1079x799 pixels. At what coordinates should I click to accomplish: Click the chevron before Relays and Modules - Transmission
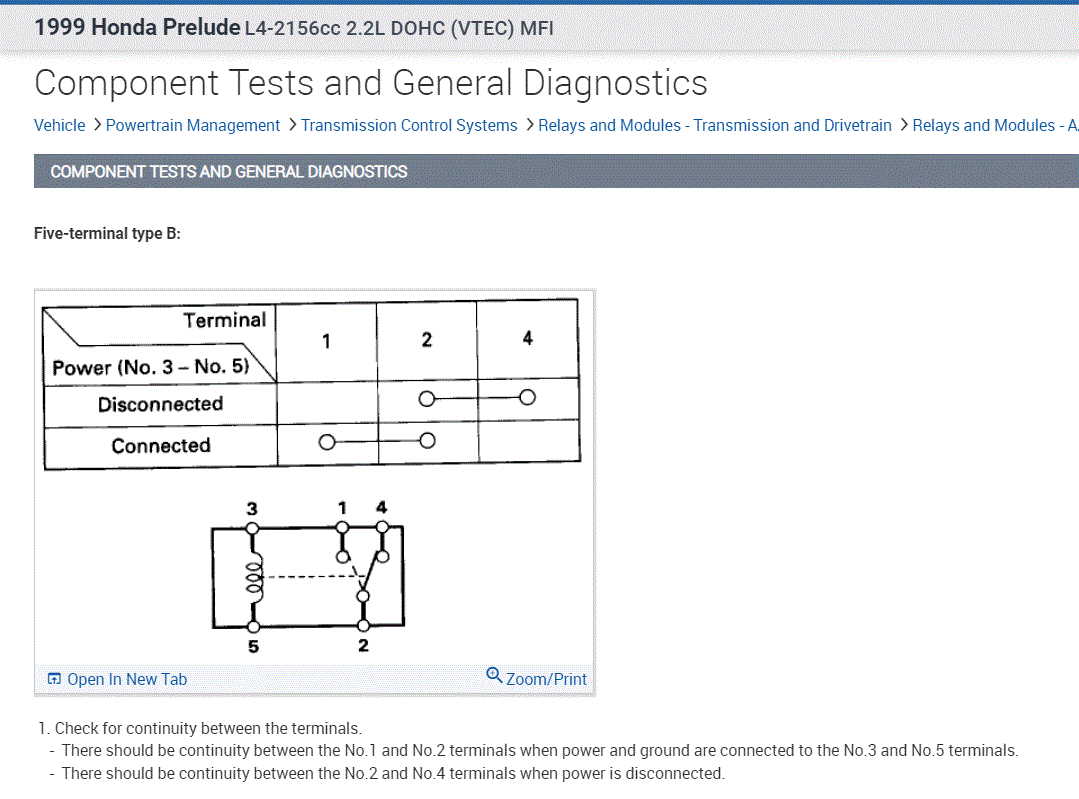point(528,125)
